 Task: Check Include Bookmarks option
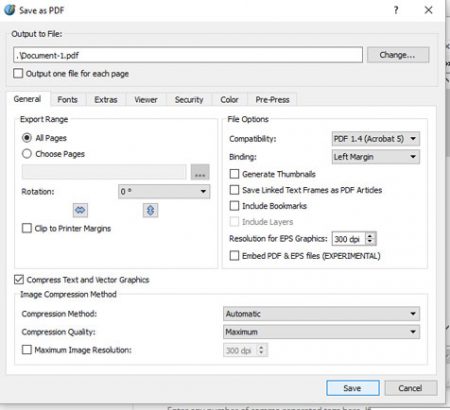pos(234,206)
